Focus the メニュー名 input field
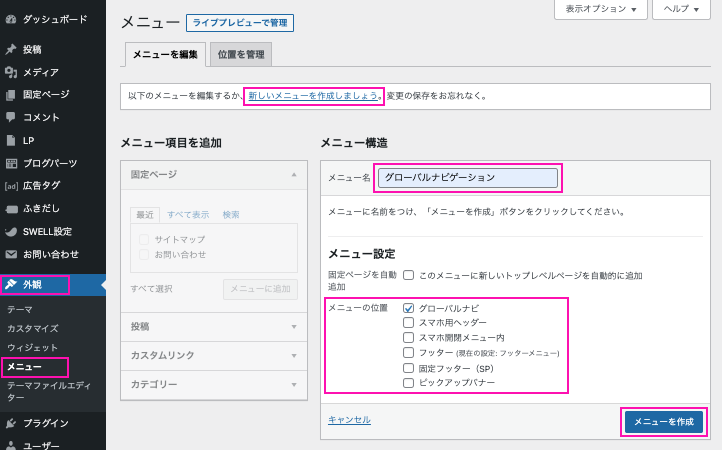722x450 pixels. pyautogui.click(x=468, y=178)
